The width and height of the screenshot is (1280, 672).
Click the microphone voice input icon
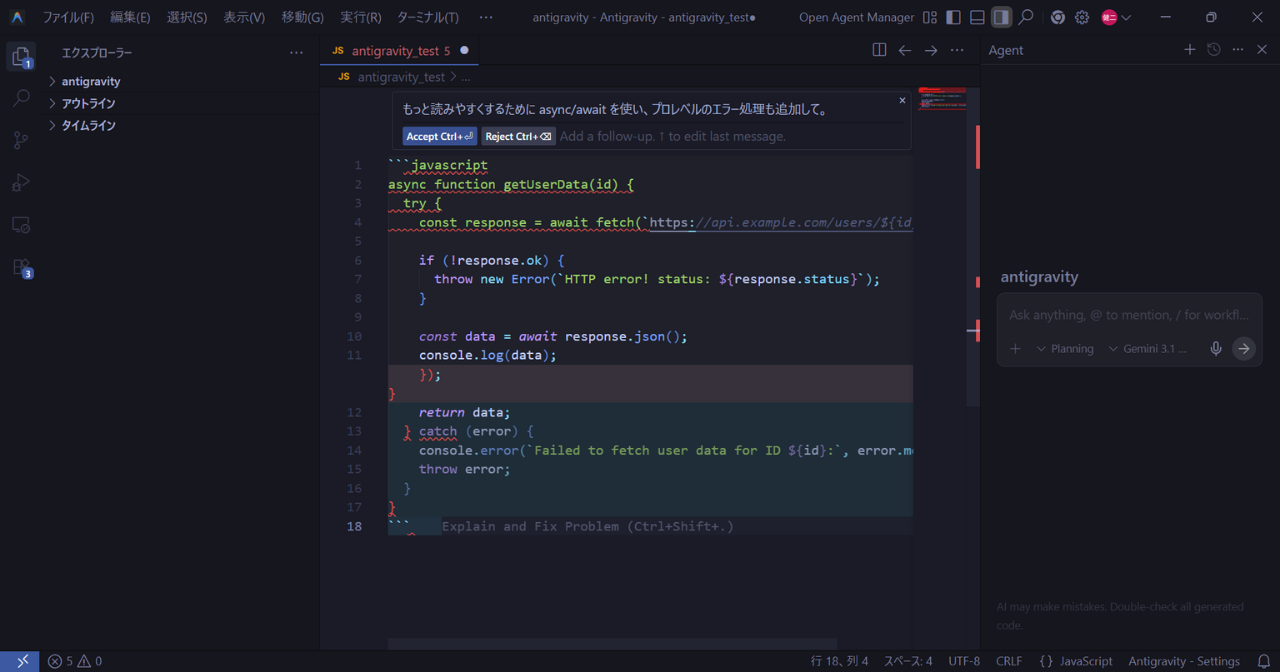(1216, 349)
